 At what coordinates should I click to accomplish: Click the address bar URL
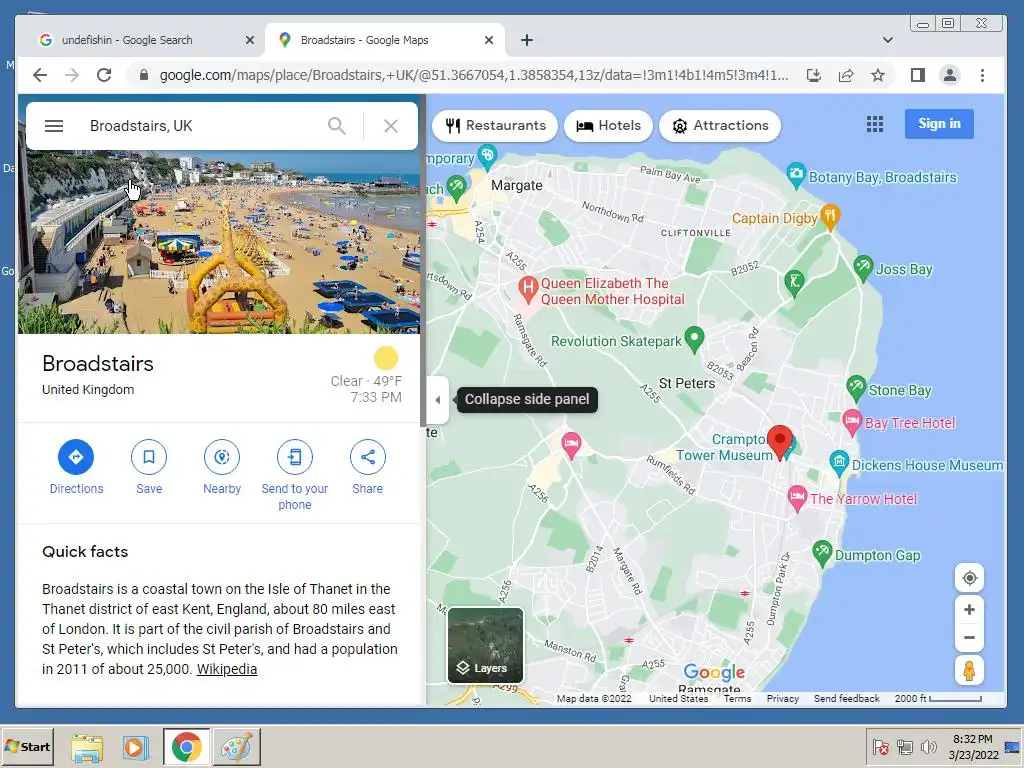point(473,75)
